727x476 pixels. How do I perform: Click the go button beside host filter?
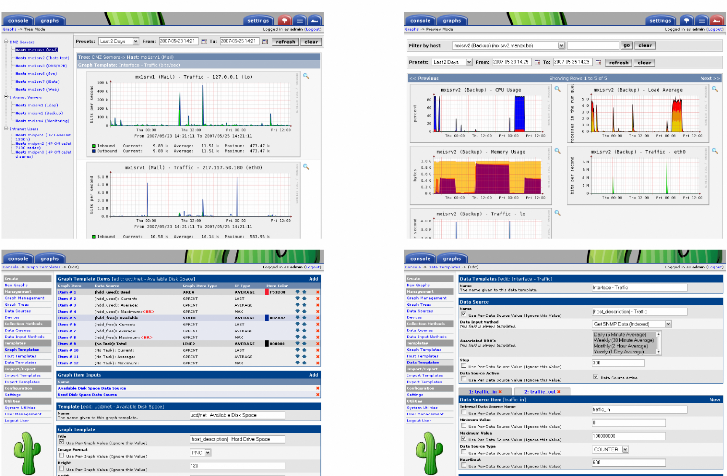coord(626,45)
